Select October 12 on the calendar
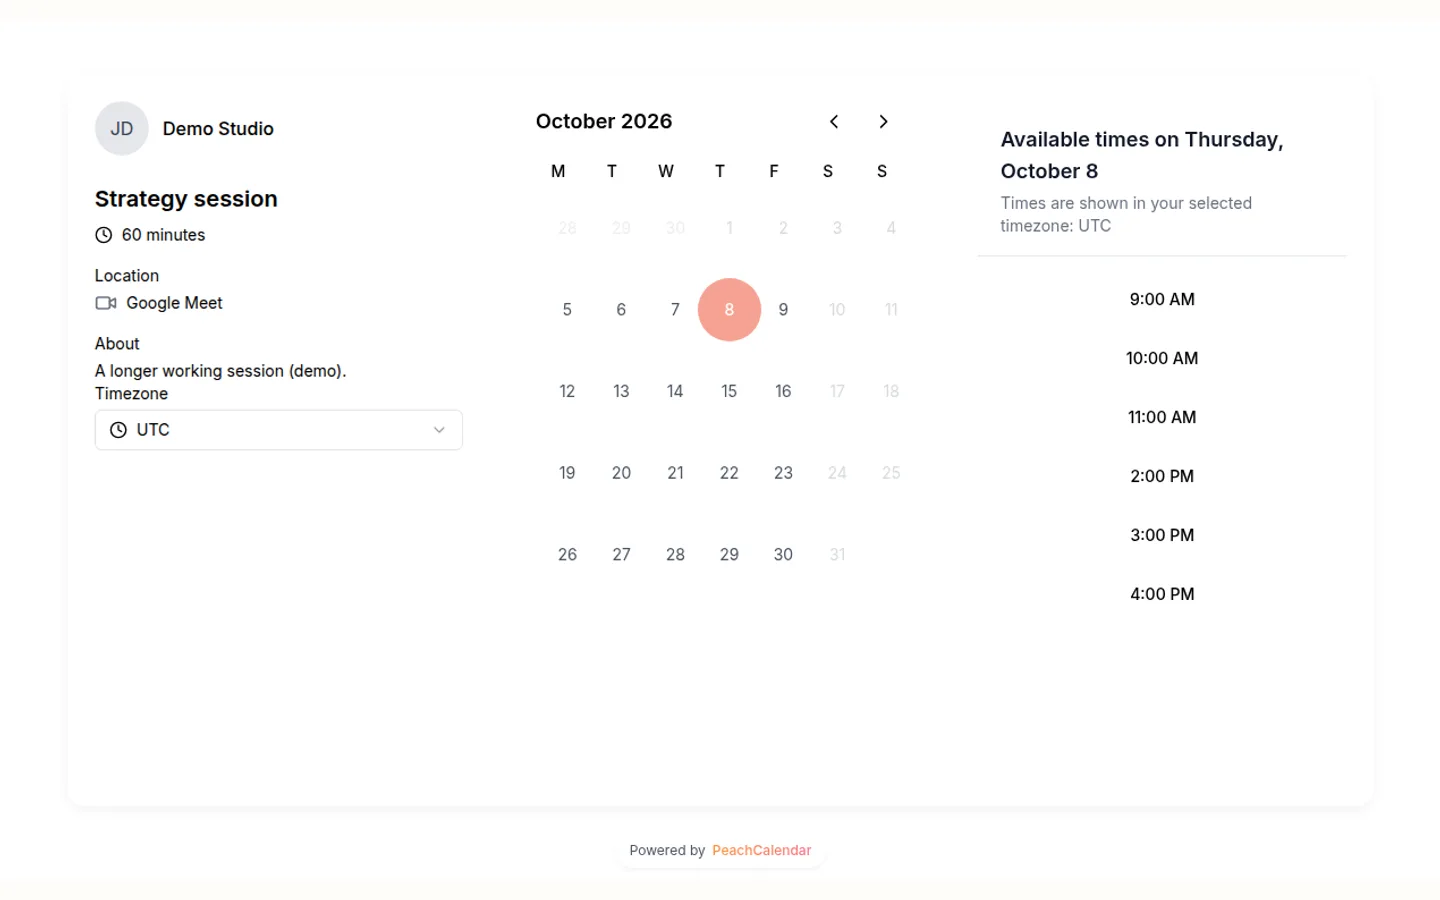1440x900 pixels. (x=567, y=391)
